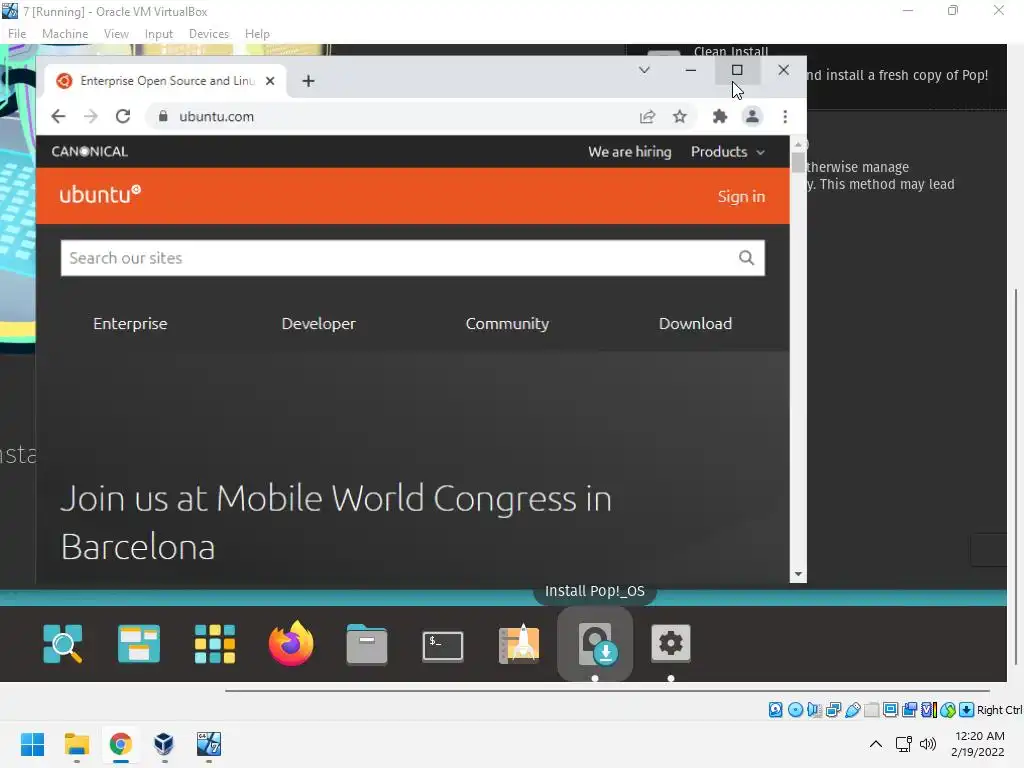Click the VirtualBox keyboard capture arrow icon
Image resolution: width=1024 pixels, height=768 pixels.
click(x=967, y=710)
